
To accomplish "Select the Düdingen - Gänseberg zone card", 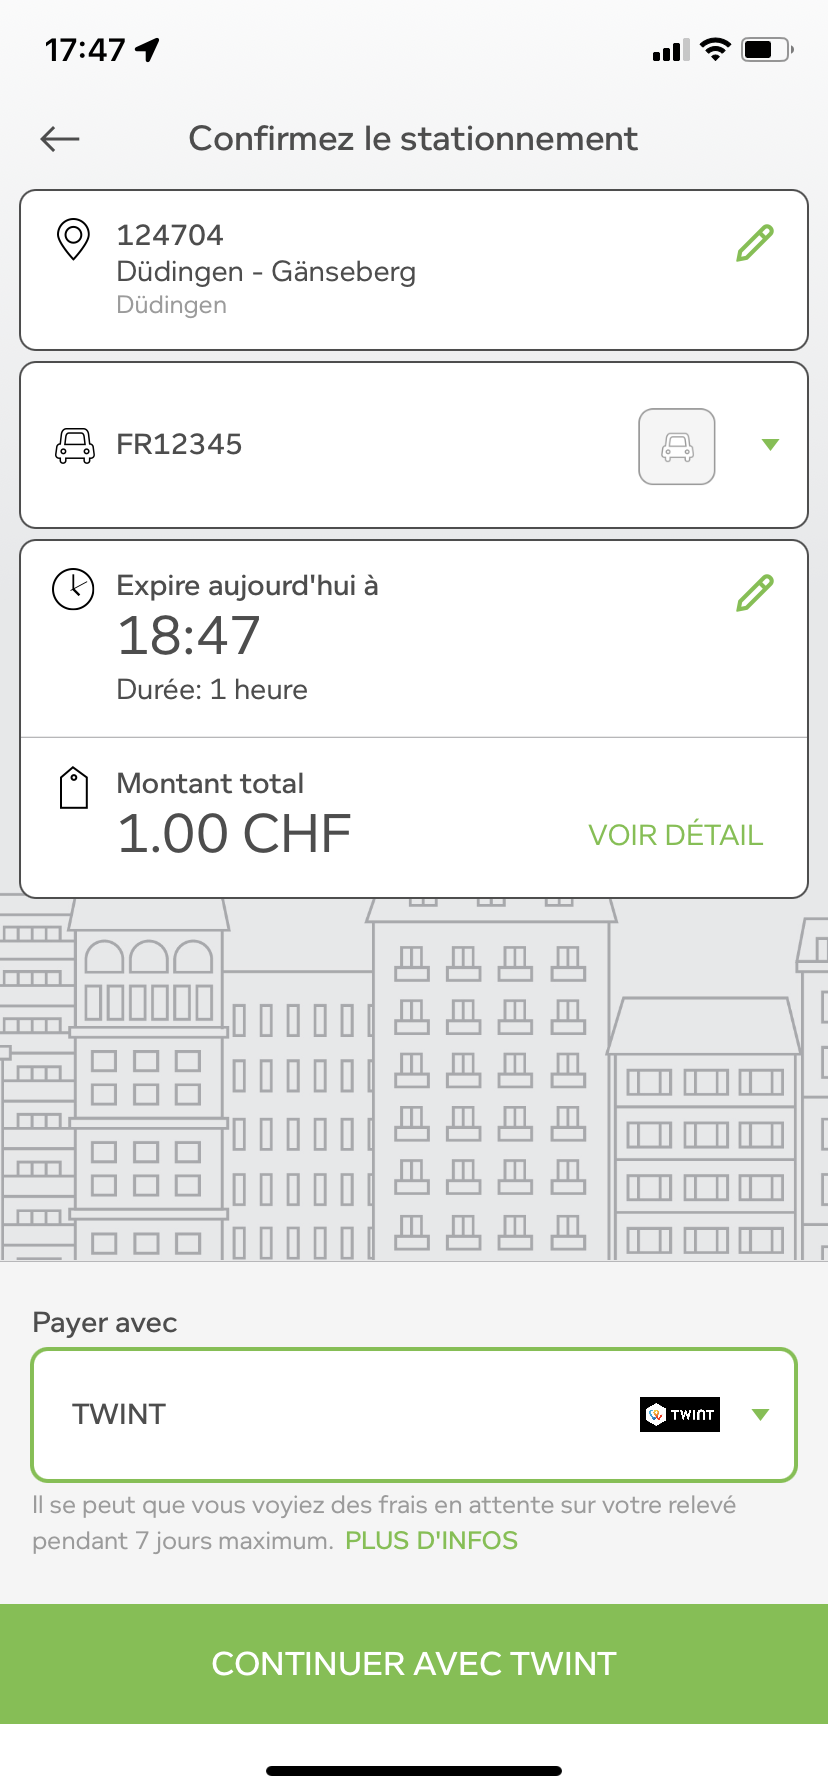I will coord(414,270).
